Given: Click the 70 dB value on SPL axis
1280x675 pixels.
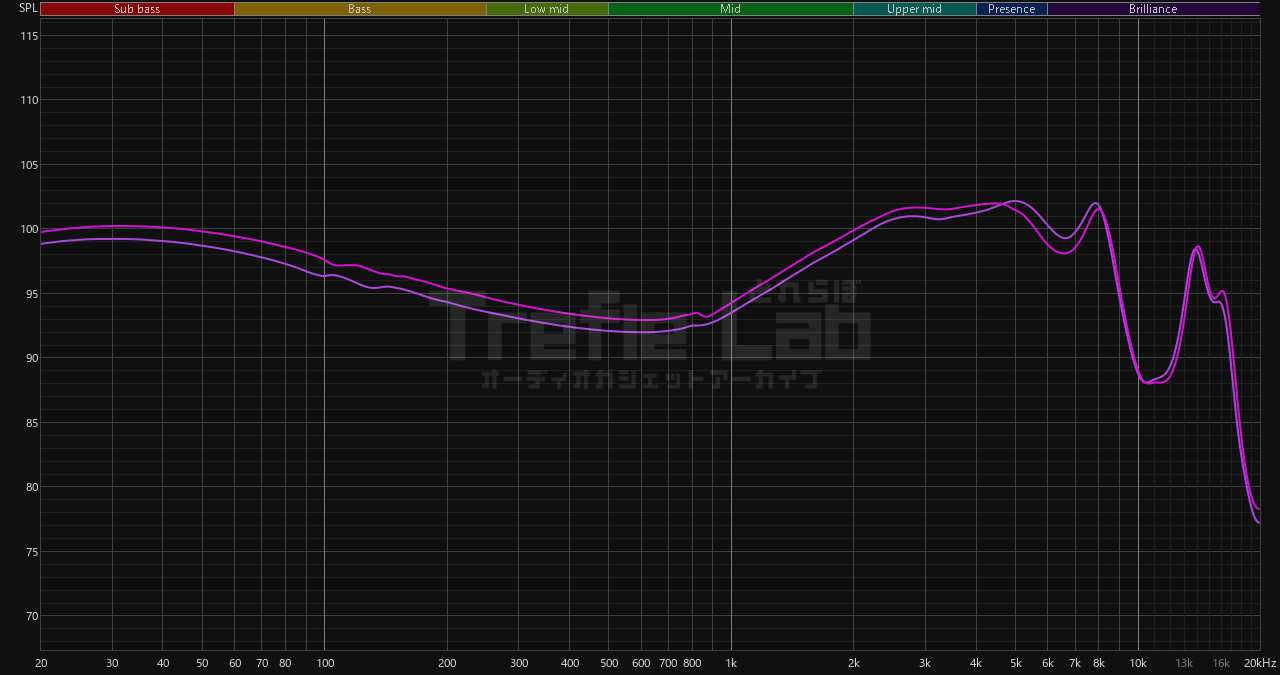Looking at the screenshot, I should 28,616.
